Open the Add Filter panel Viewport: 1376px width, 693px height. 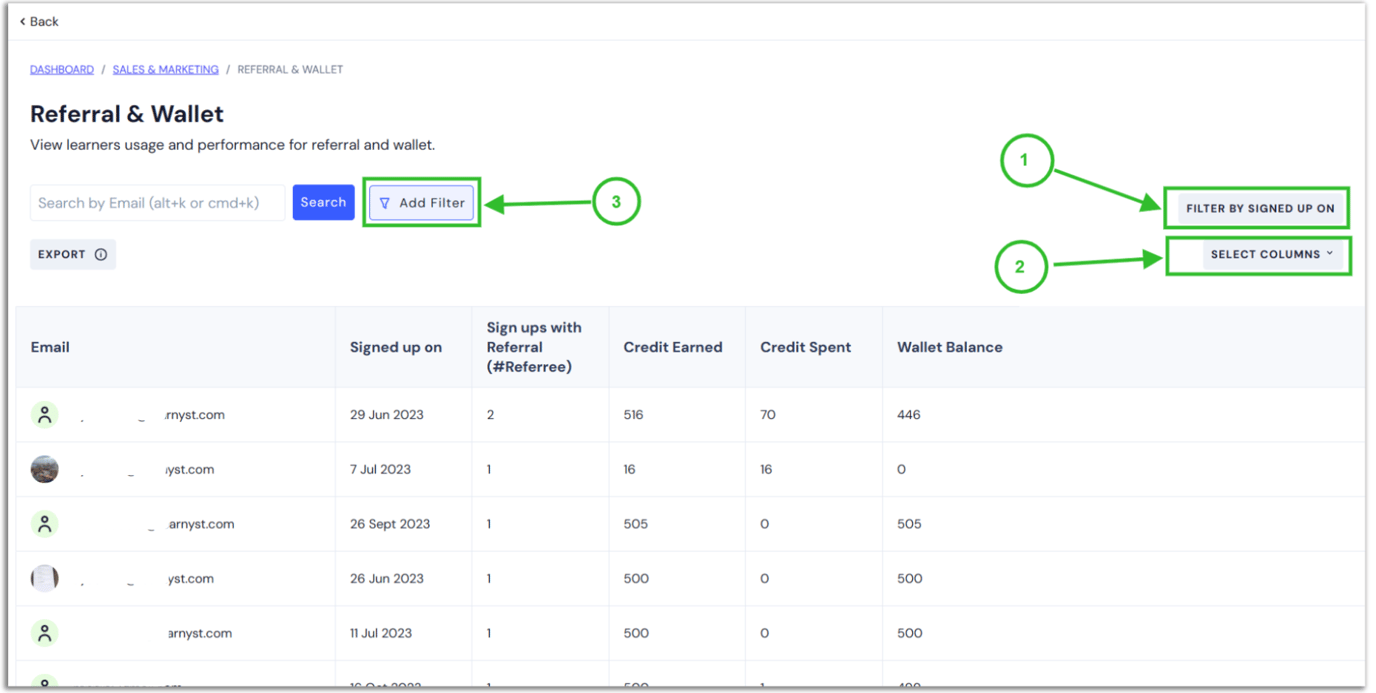421,202
